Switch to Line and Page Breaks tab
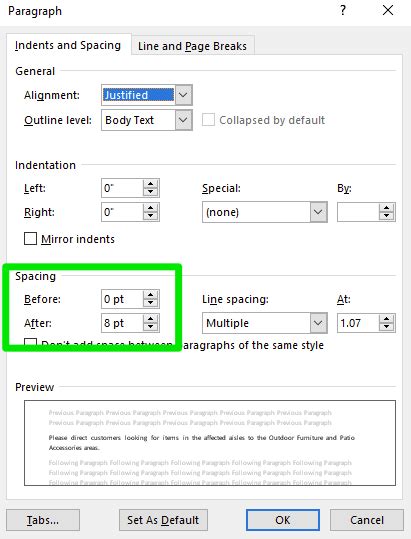The image size is (411, 539). pos(192,46)
